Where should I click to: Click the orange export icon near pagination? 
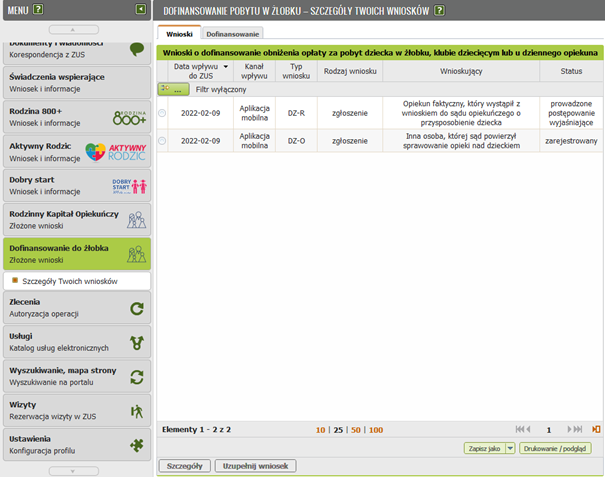(x=596, y=430)
